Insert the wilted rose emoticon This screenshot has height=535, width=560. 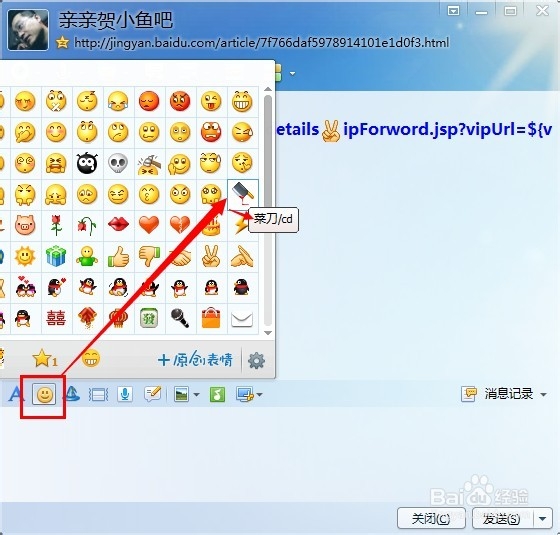coord(87,225)
